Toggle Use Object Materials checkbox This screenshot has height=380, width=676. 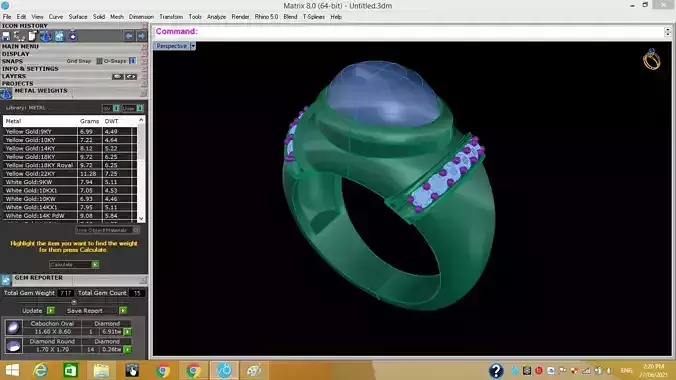point(136,230)
